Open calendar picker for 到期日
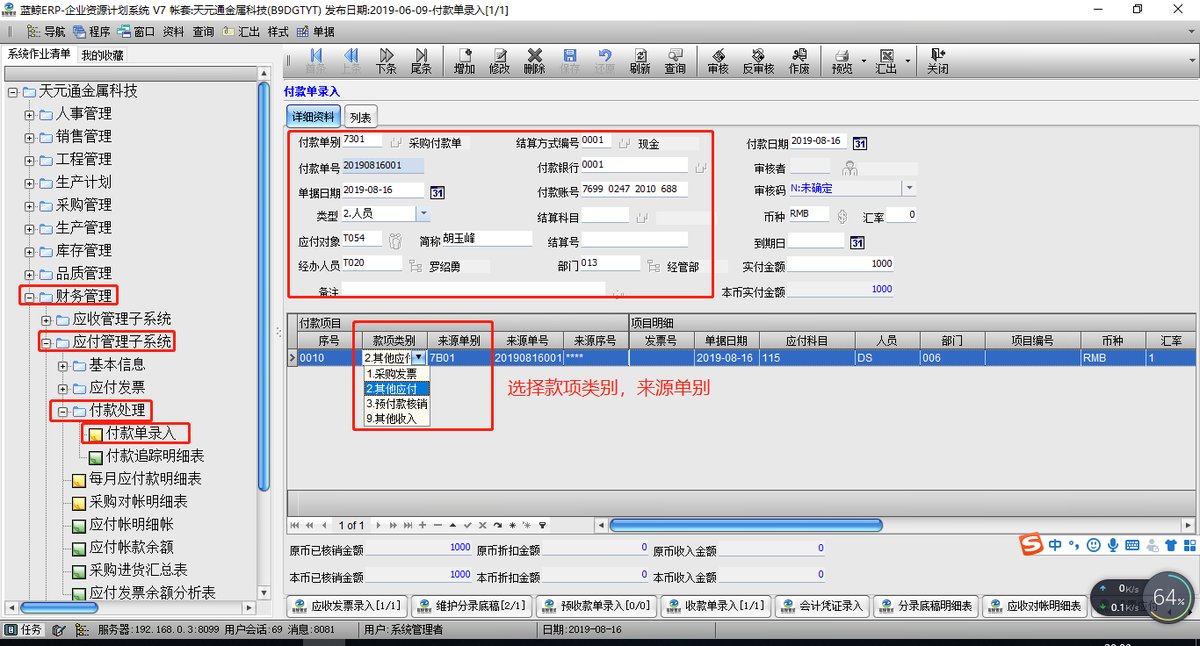The height and width of the screenshot is (646, 1200). [x=857, y=242]
